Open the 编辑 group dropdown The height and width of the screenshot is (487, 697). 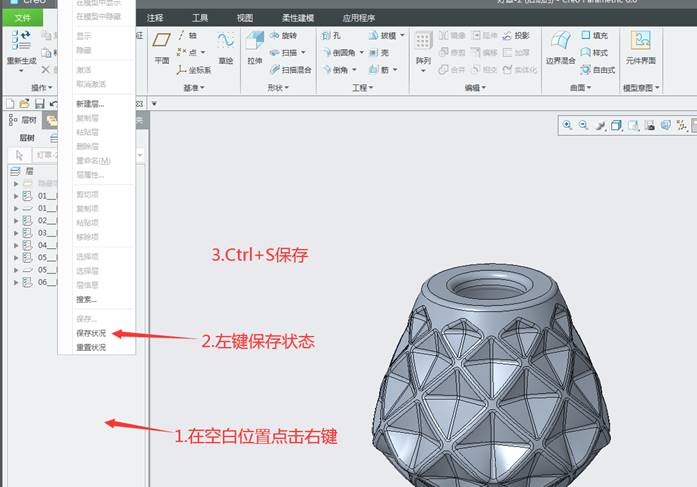475,88
